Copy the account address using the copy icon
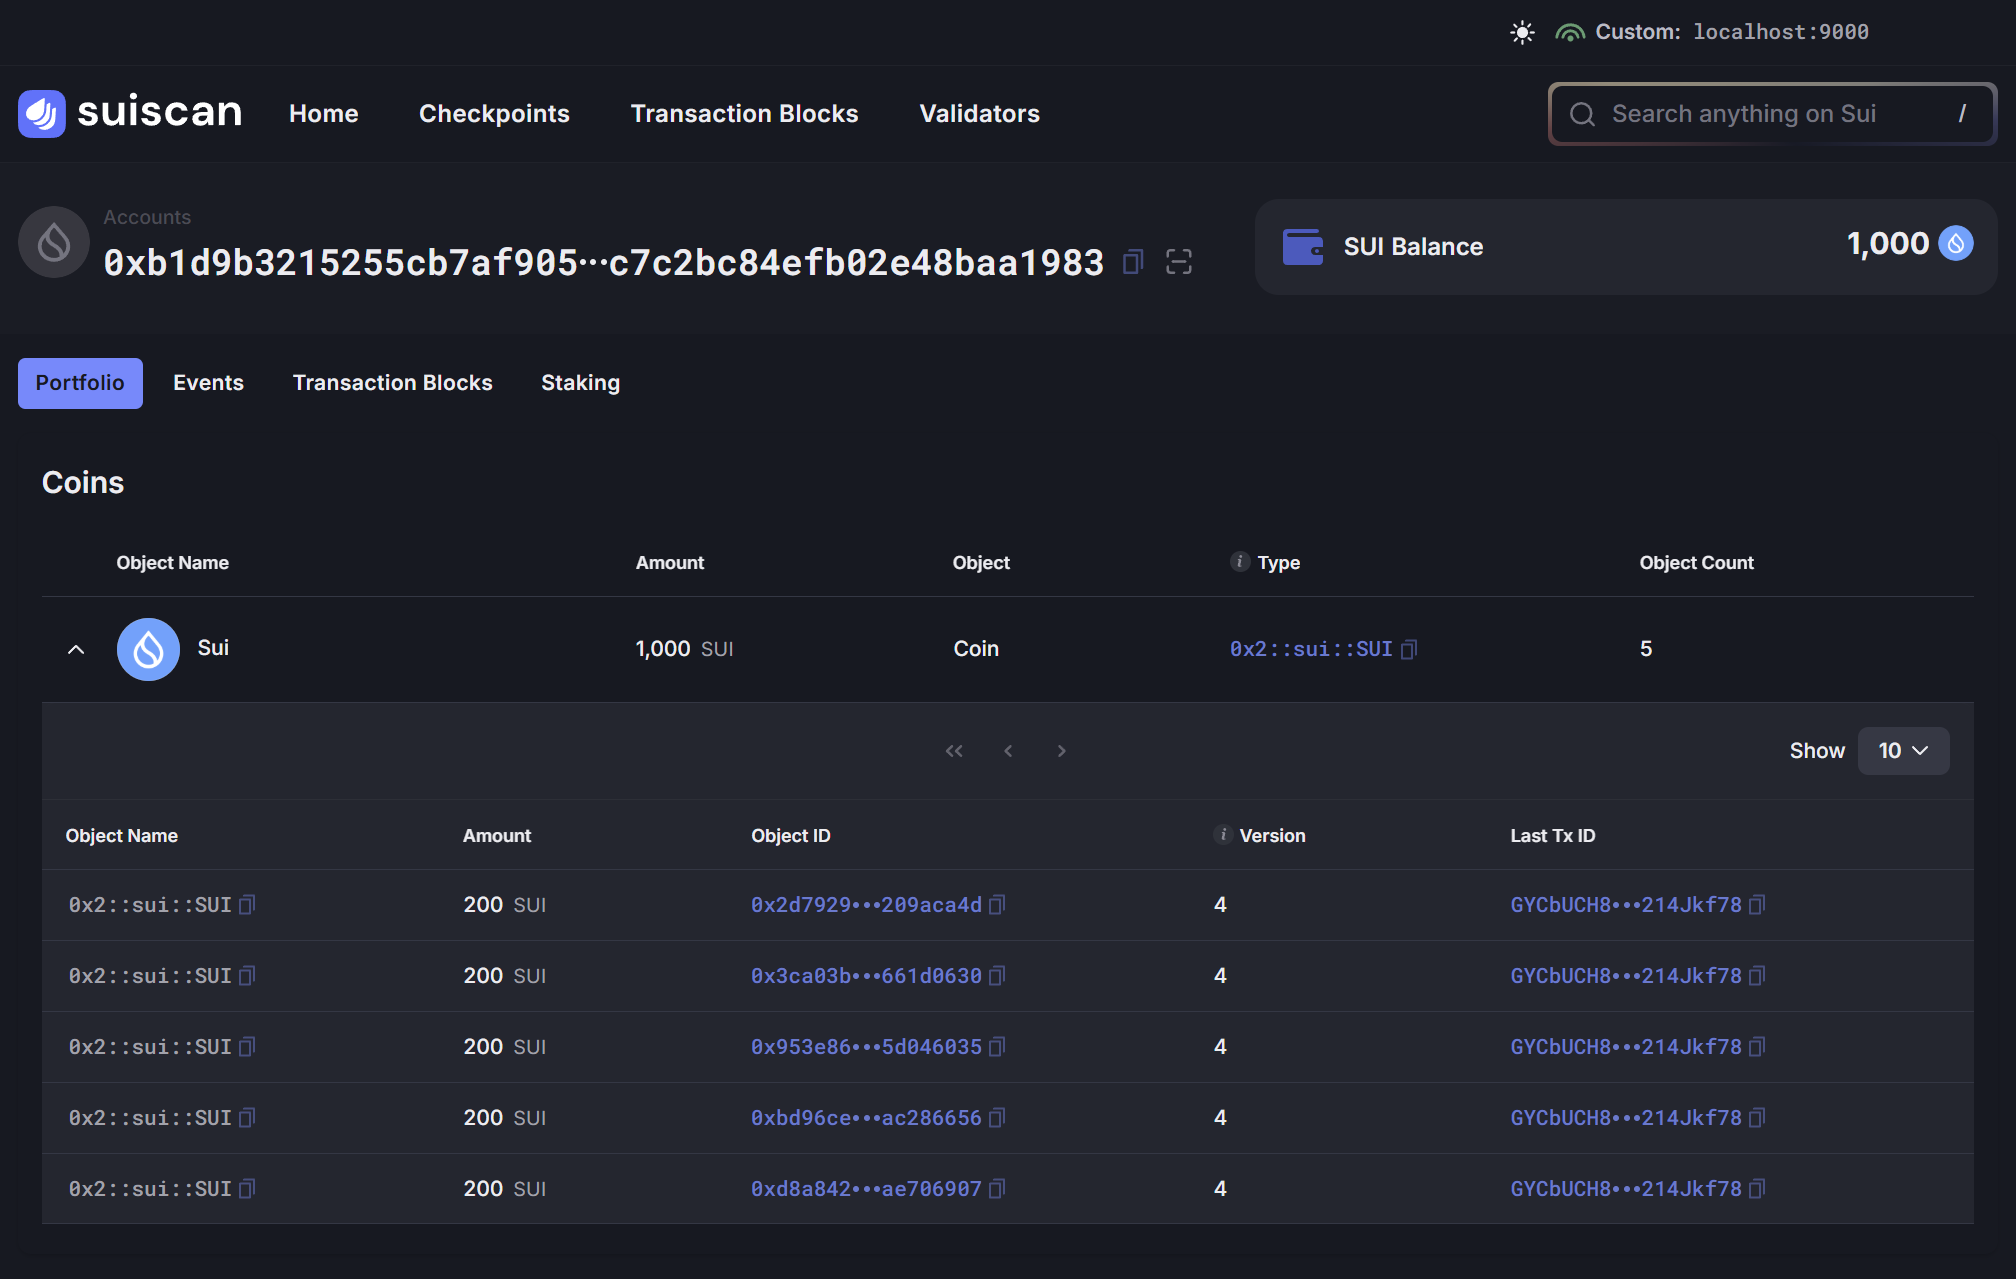This screenshot has height=1279, width=2016. pos(1132,261)
